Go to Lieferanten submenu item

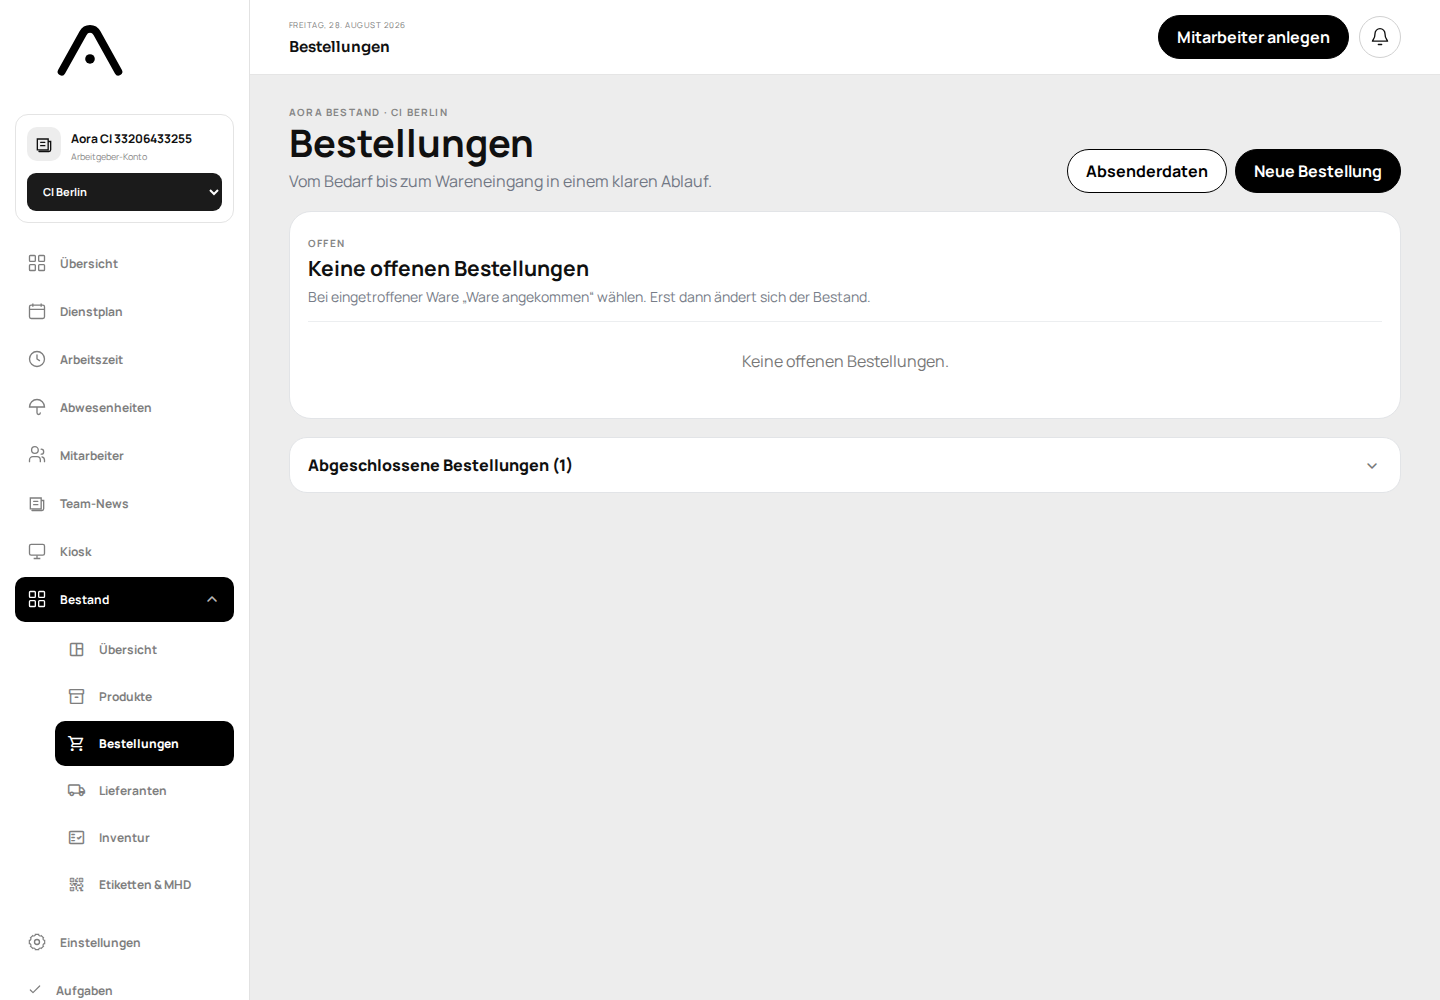pos(144,790)
